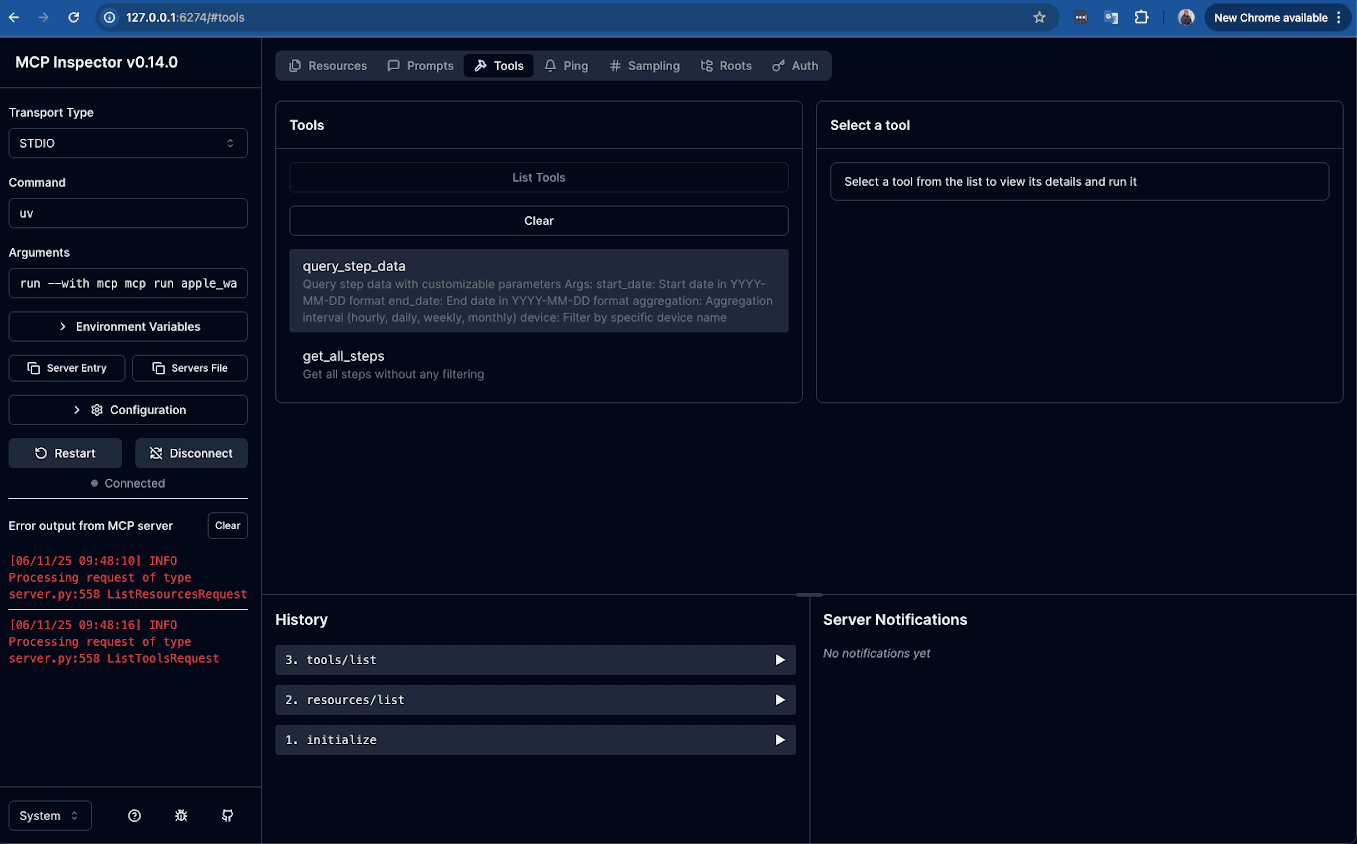Click the Chrome profile avatar
The image size is (1357, 844).
tap(1186, 17)
